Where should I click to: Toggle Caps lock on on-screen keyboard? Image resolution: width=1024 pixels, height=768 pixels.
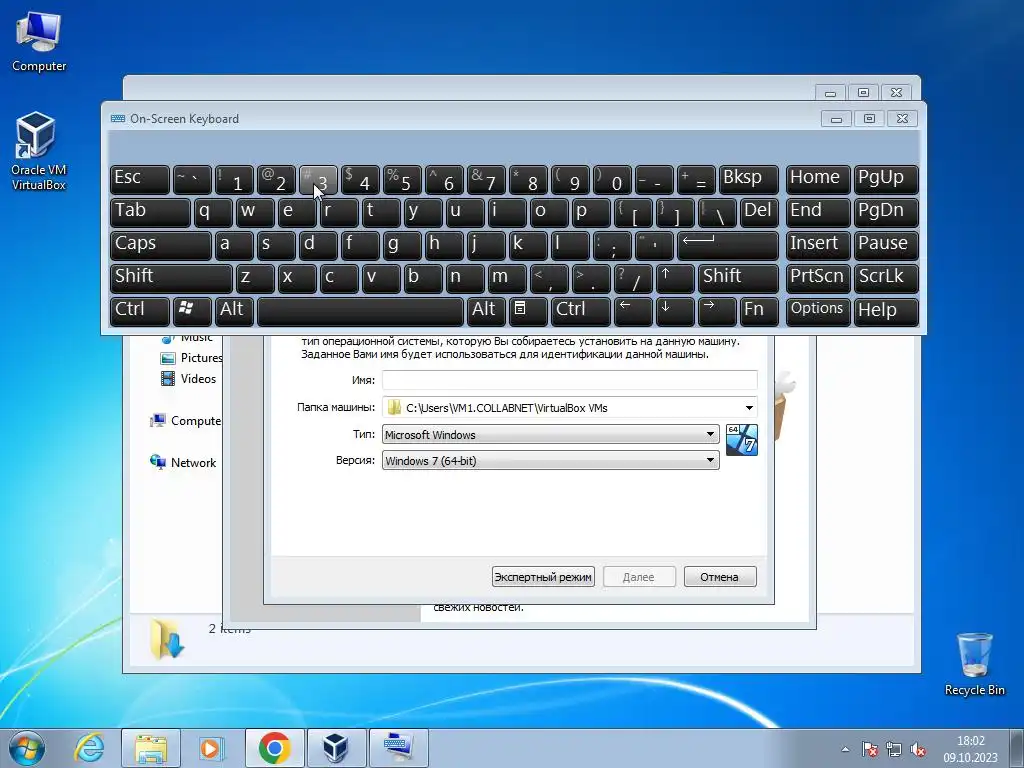[161, 246]
